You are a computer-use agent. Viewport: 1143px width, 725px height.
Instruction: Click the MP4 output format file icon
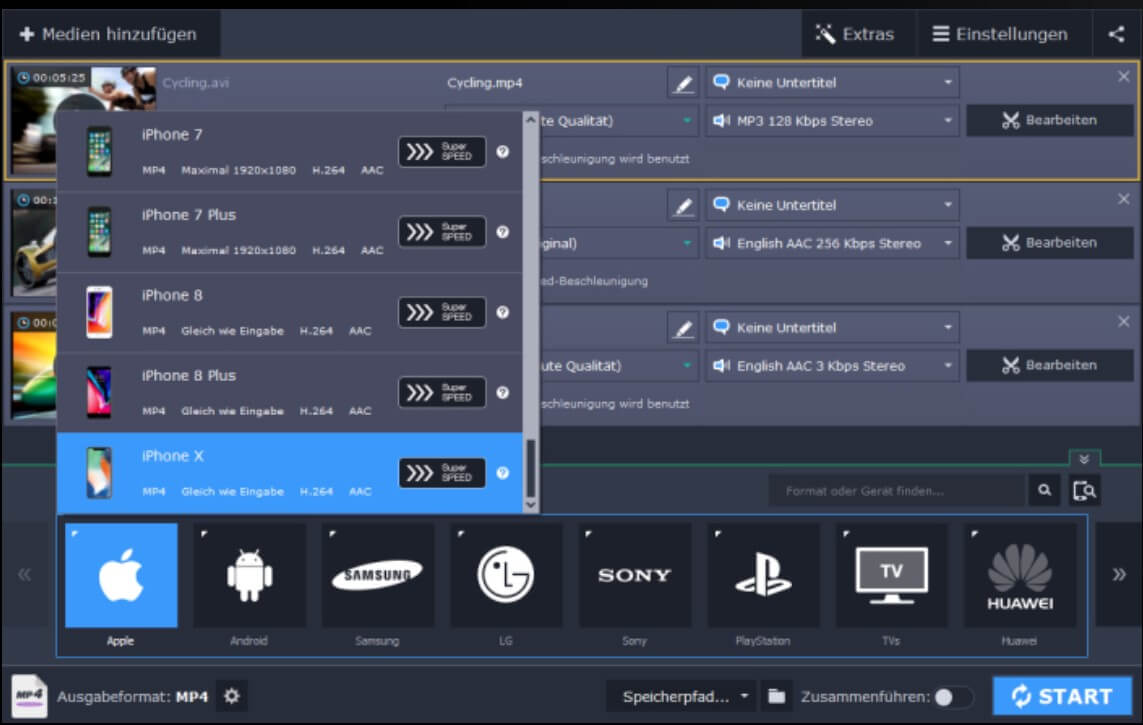point(29,697)
